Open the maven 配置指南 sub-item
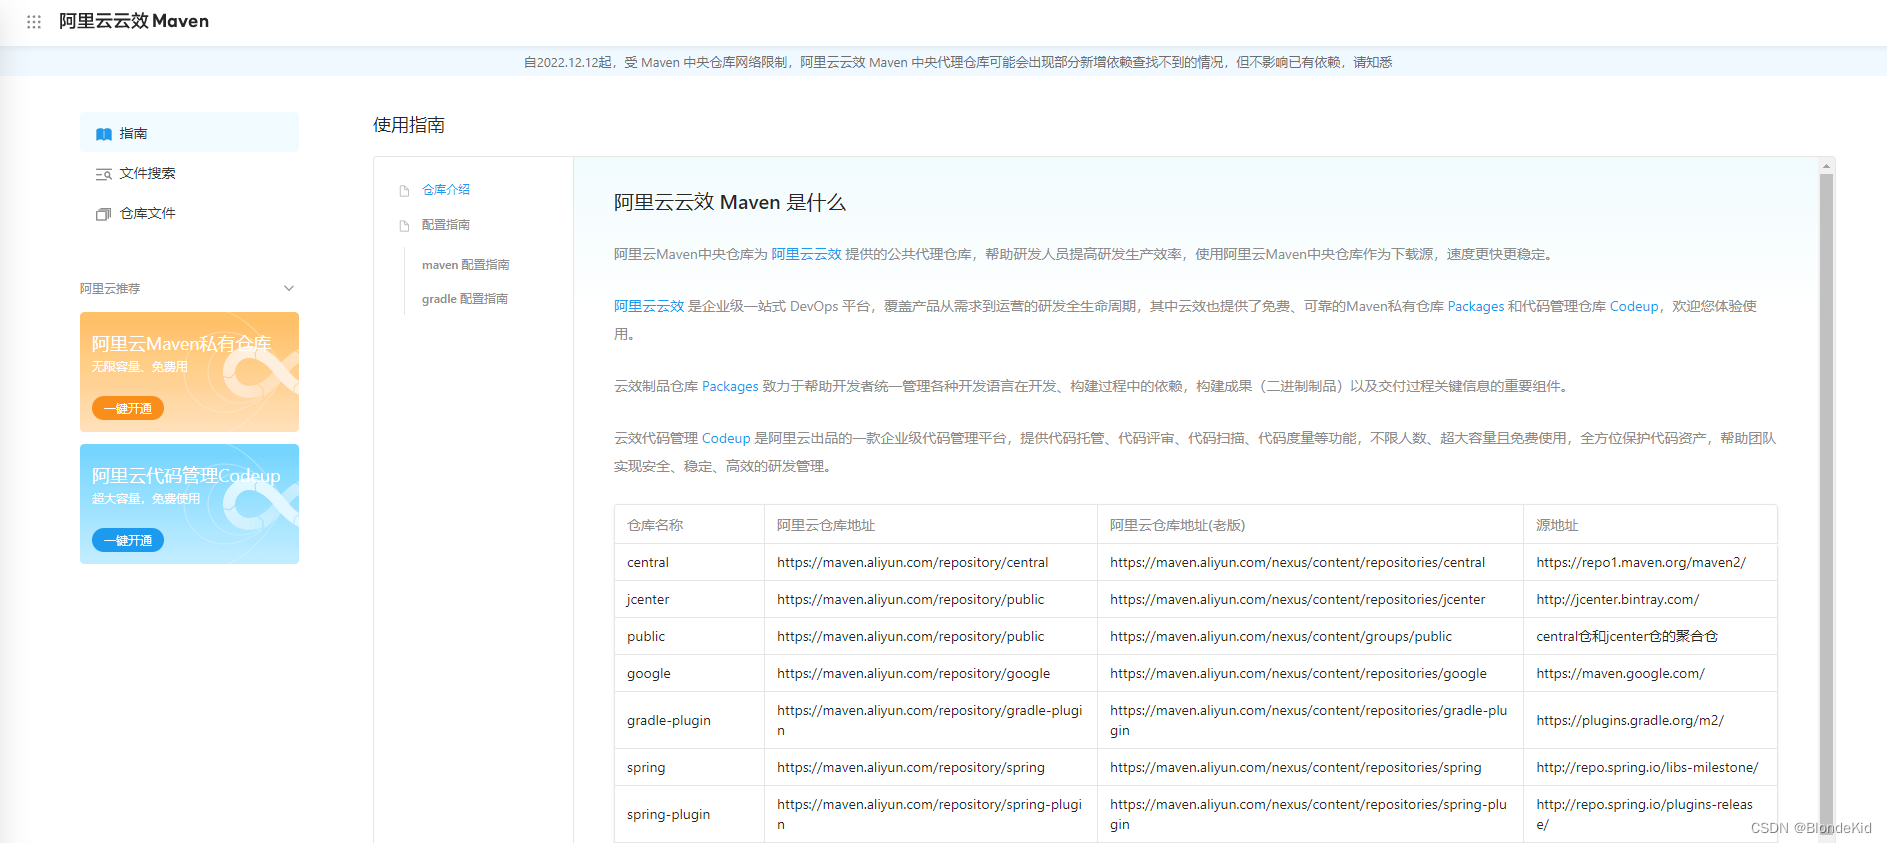 [466, 265]
